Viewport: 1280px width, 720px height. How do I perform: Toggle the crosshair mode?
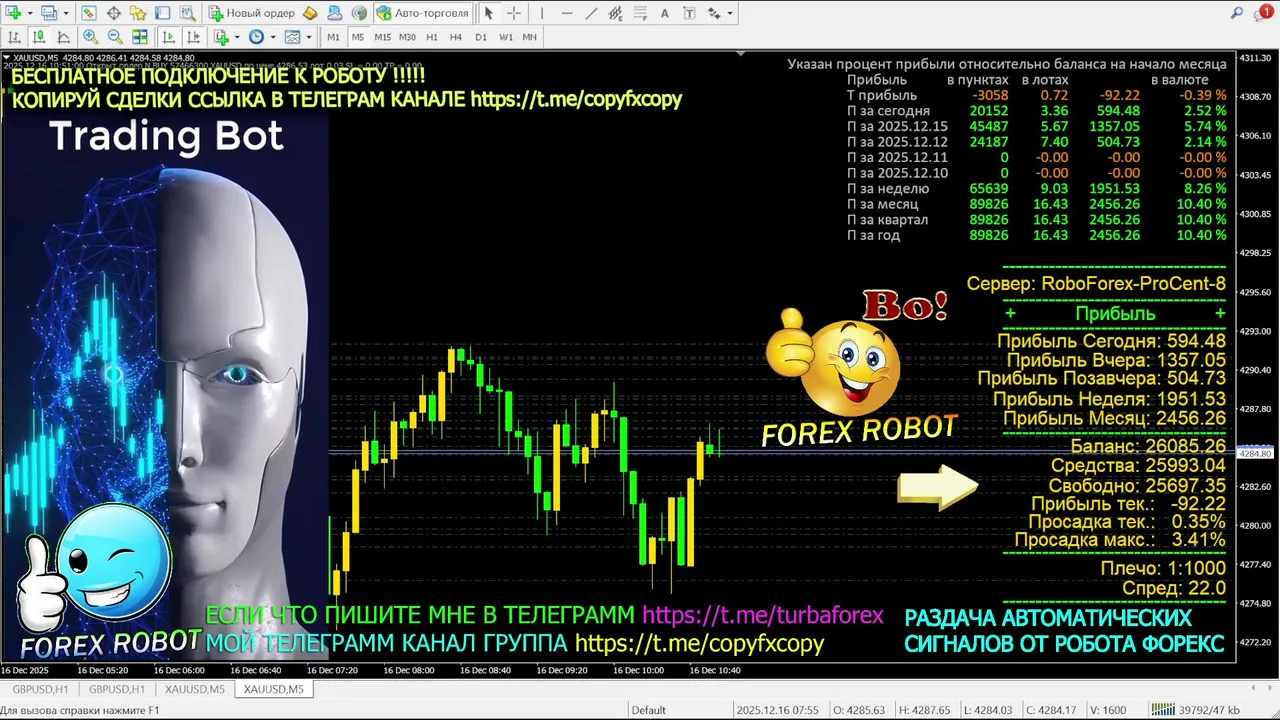click(514, 13)
